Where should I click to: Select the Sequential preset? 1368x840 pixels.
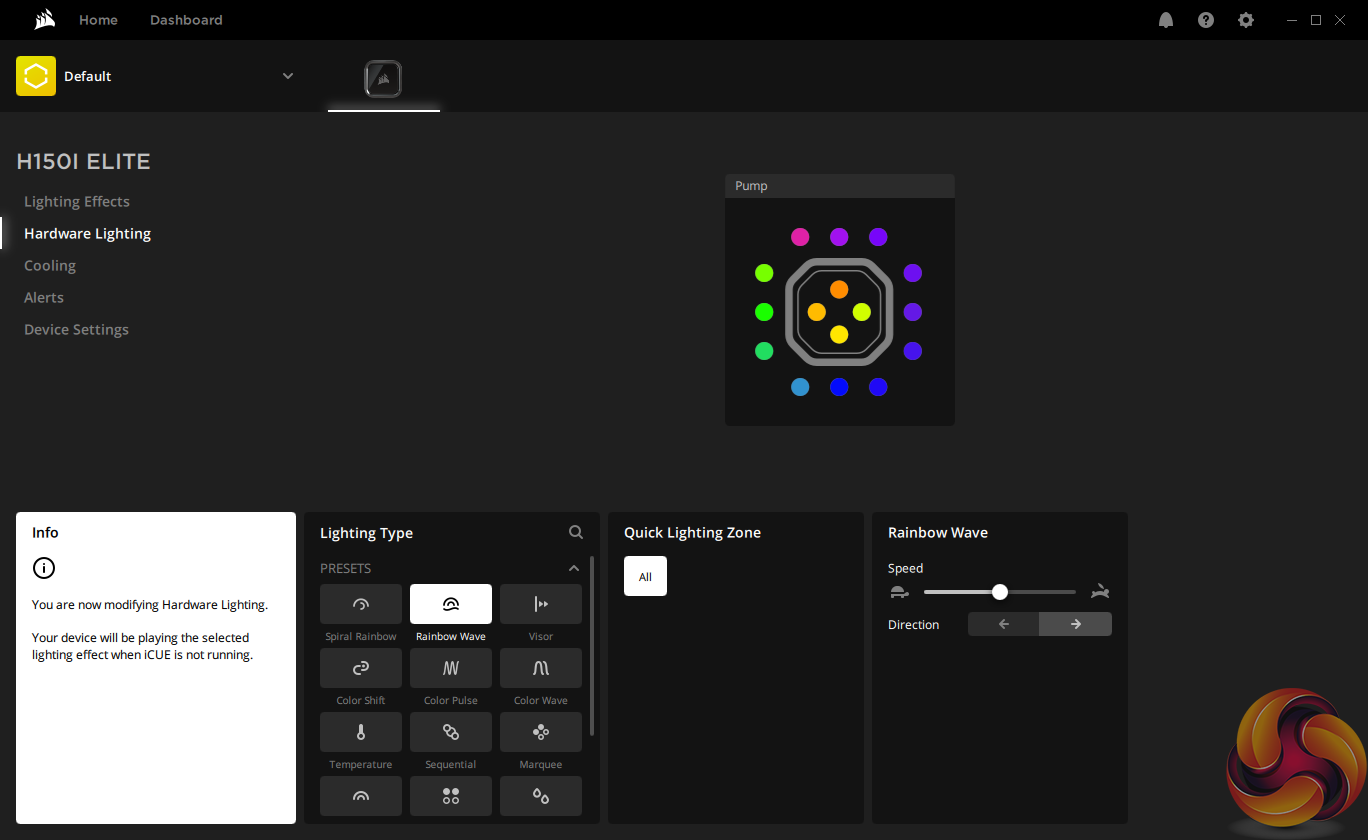point(451,732)
